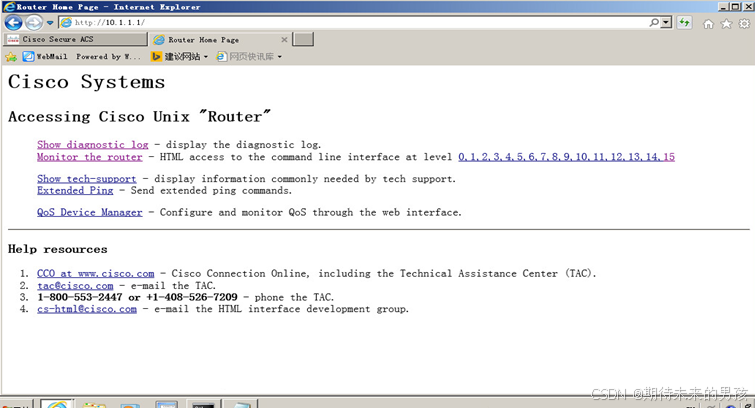
Task: Open the CCO at www.cisco.com link
Action: 95,274
